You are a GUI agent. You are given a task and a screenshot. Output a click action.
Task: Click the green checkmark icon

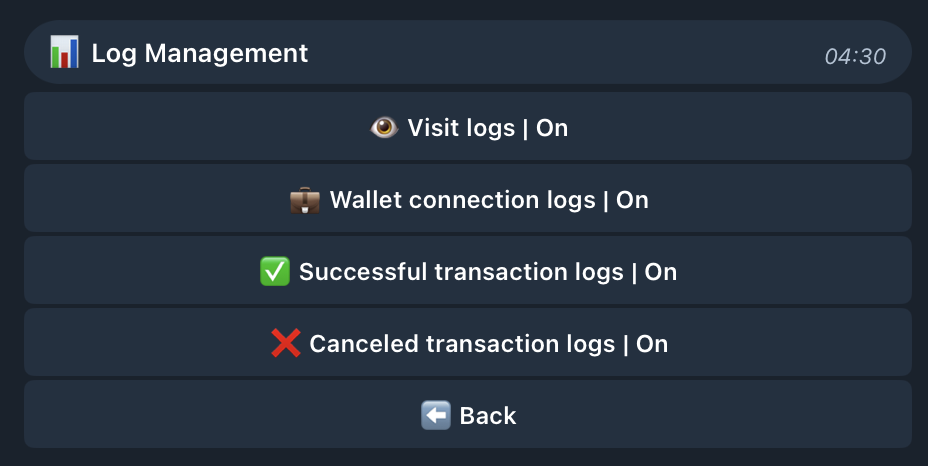275,272
